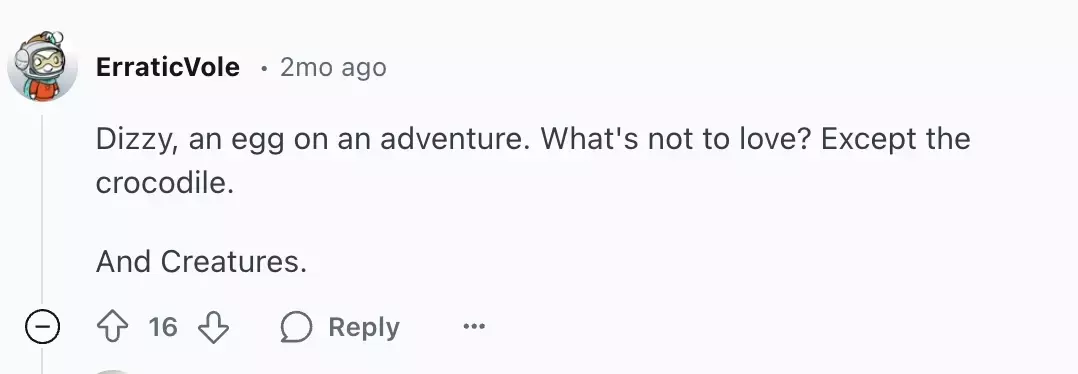Screen dimensions: 1078x374
Task: Open the '2mo ago' timestamp permalink
Action: (333, 67)
